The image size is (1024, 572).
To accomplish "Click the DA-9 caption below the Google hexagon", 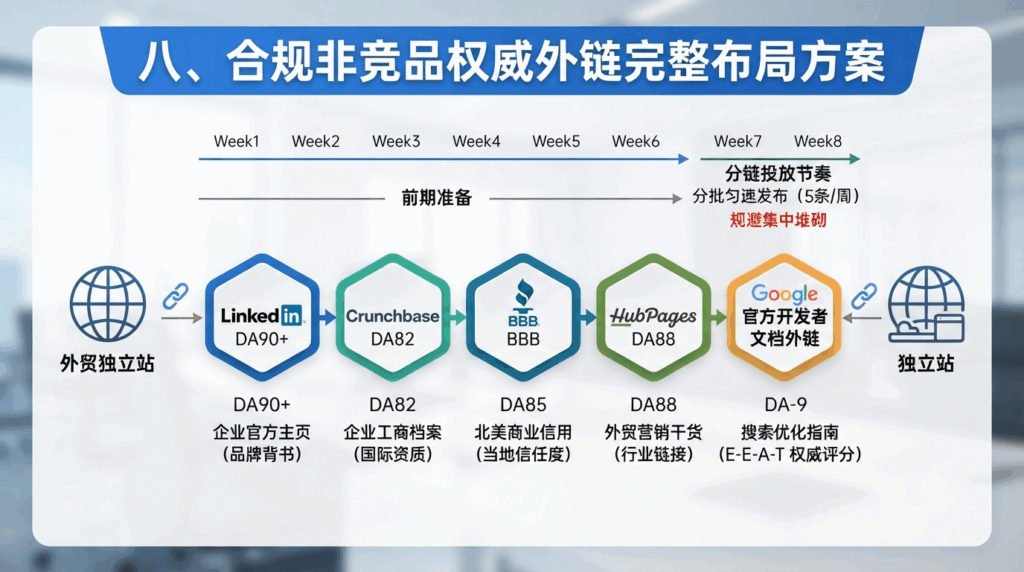I will coord(786,405).
